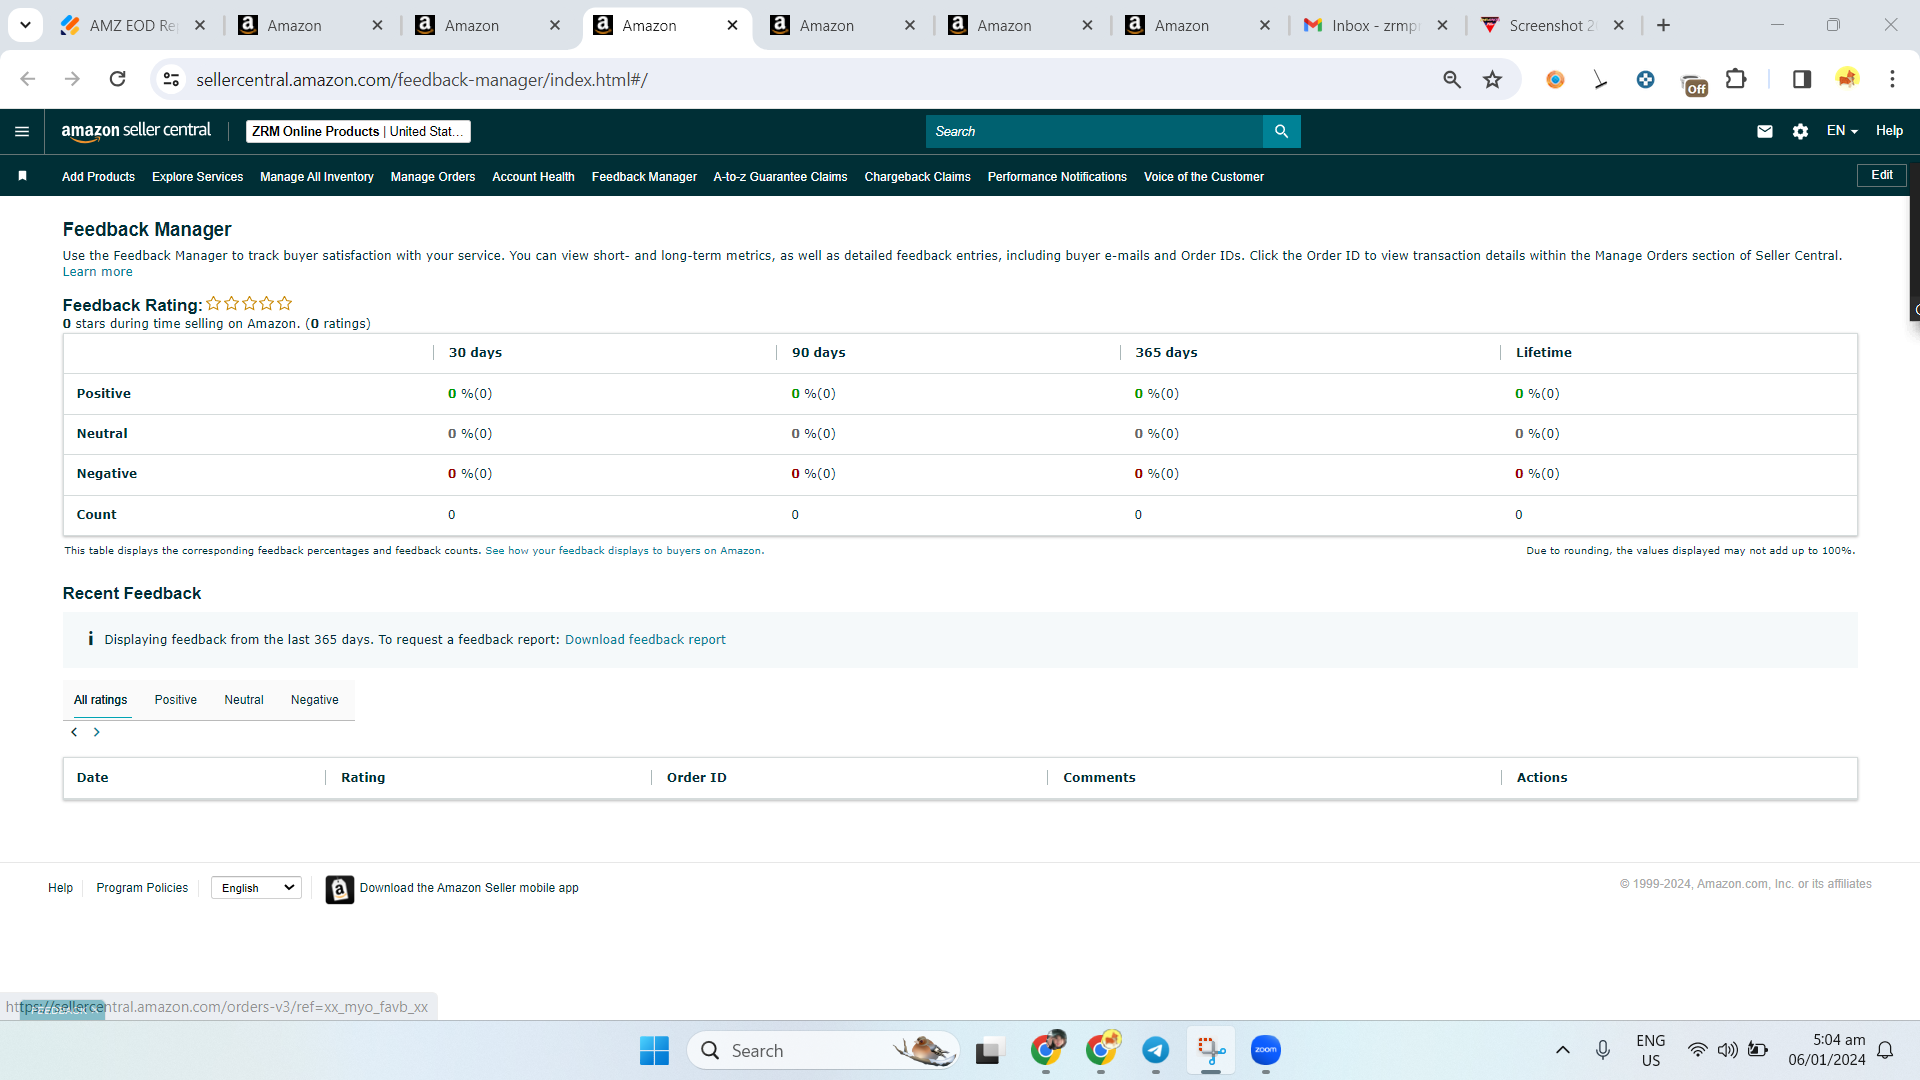Open the Chrome three-dot menu
The width and height of the screenshot is (1920, 1080).
(1892, 79)
